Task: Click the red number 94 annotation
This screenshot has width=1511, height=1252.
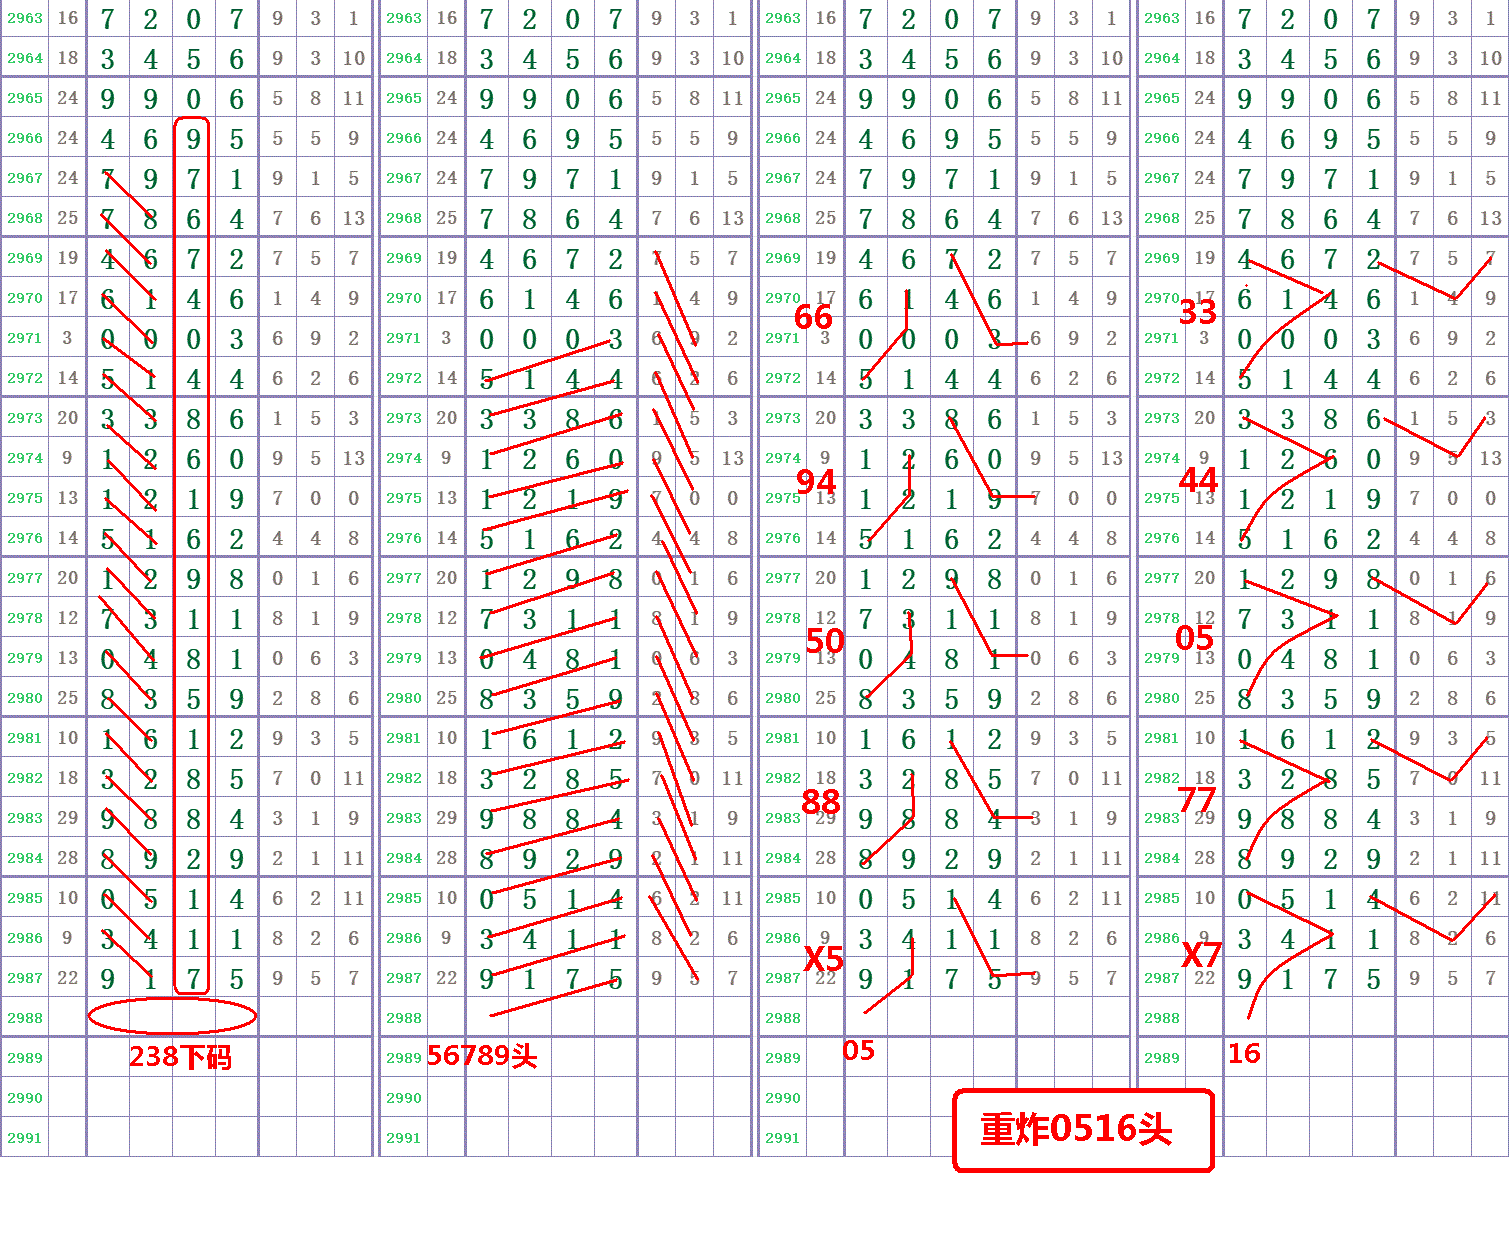Action: tap(816, 482)
